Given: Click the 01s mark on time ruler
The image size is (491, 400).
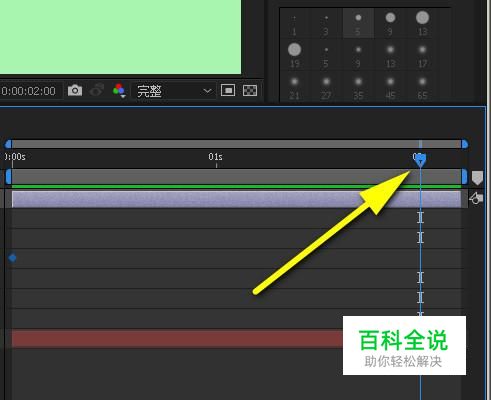Looking at the screenshot, I should point(216,157).
